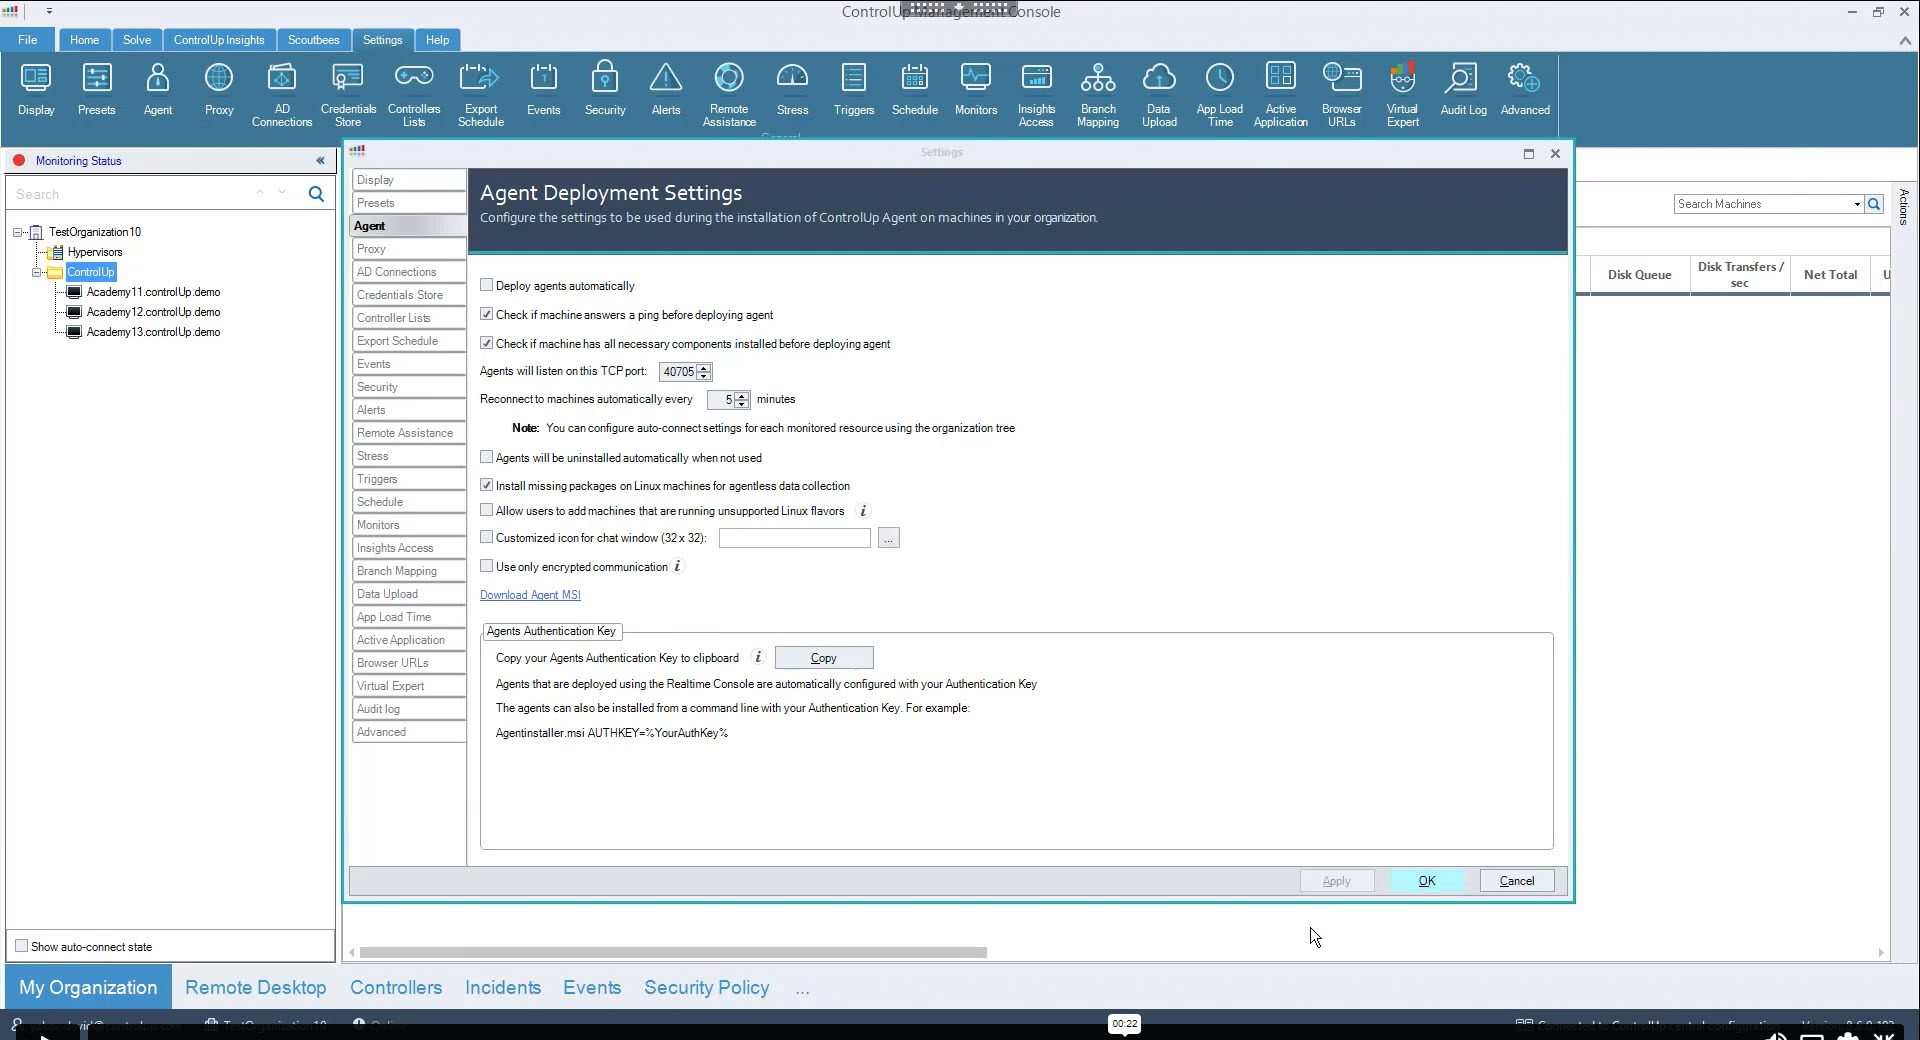Open the Proxy ribbon icon
The width and height of the screenshot is (1920, 1040).
pos(219,90)
